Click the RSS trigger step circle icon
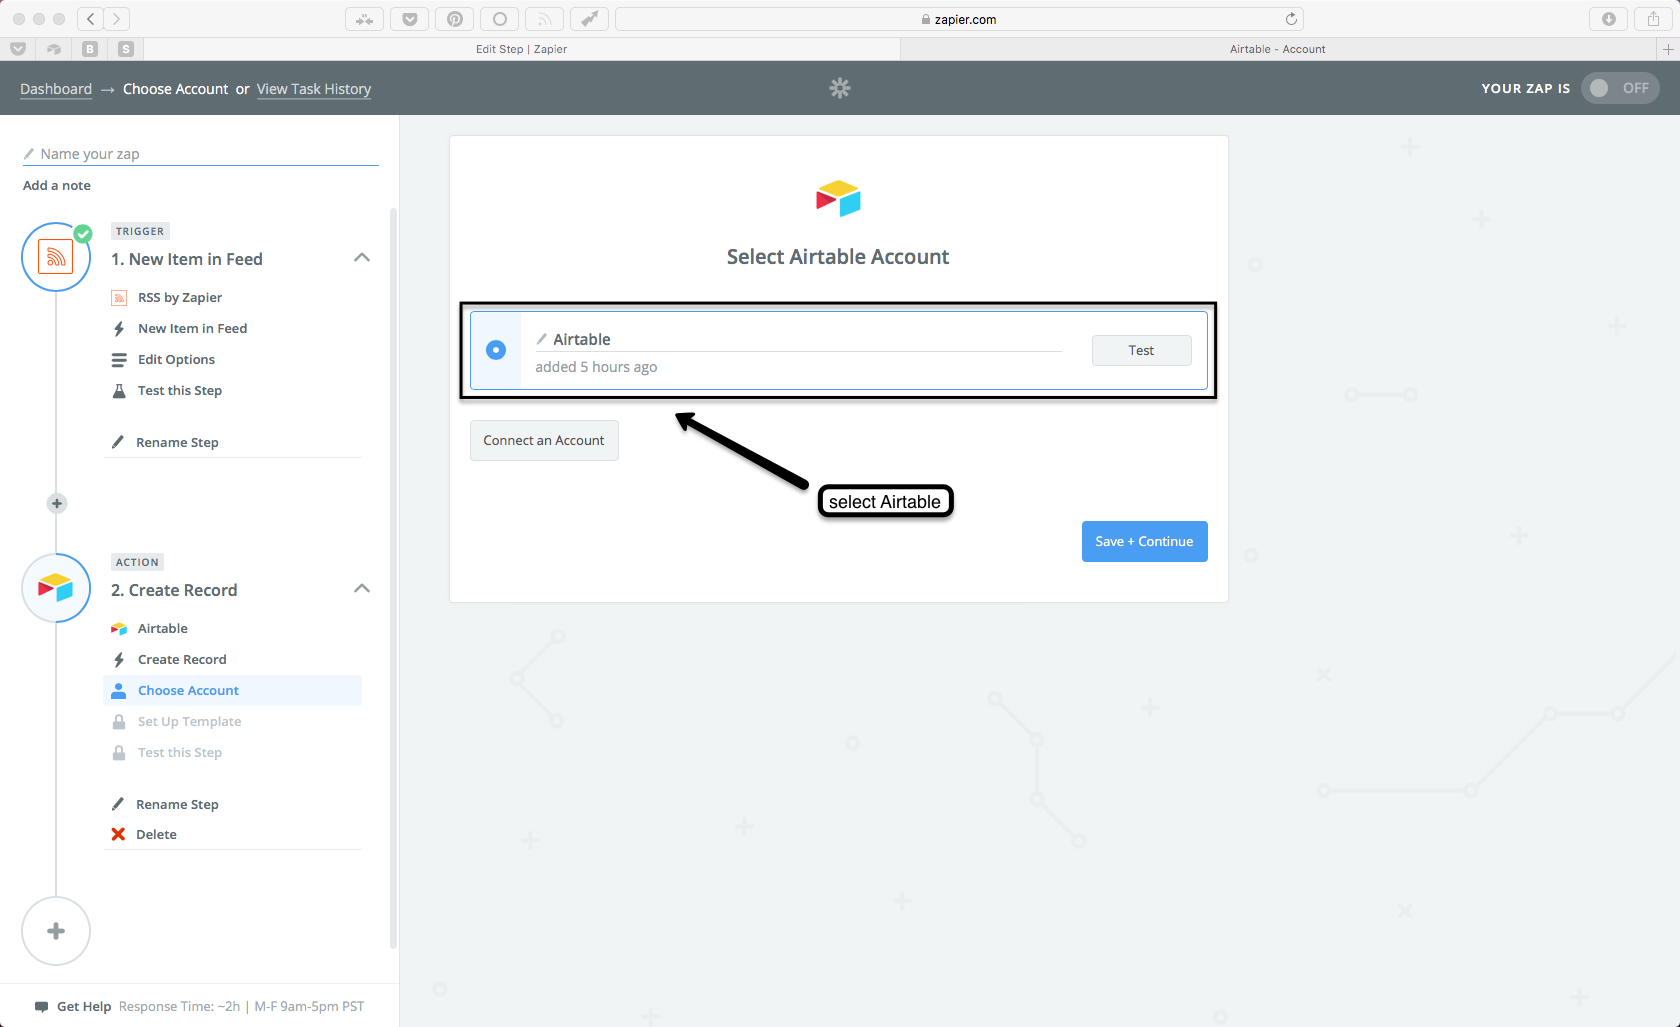This screenshot has height=1027, width=1680. pyautogui.click(x=56, y=257)
